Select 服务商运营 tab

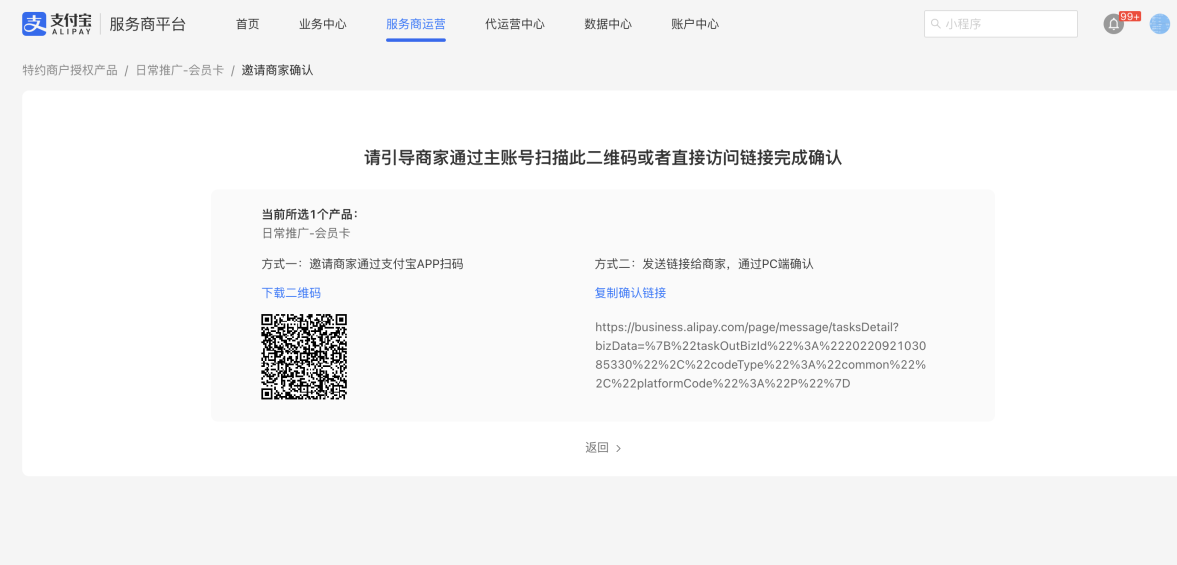pos(416,24)
